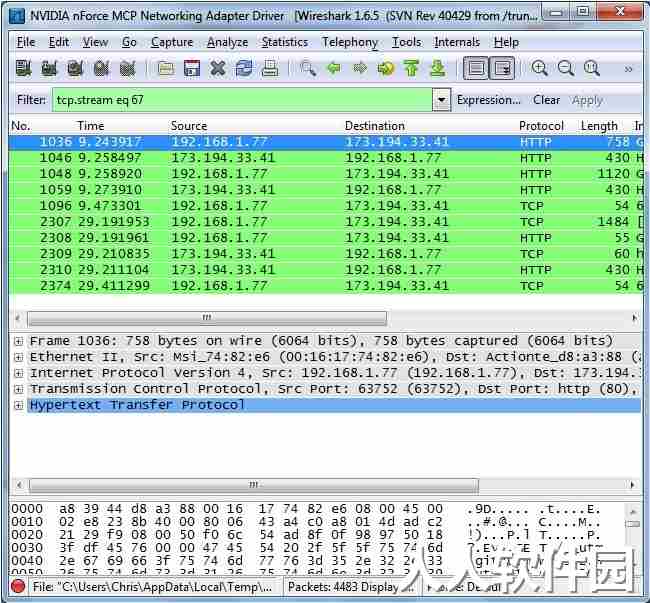
Task: Clear the display filter
Action: [546, 100]
